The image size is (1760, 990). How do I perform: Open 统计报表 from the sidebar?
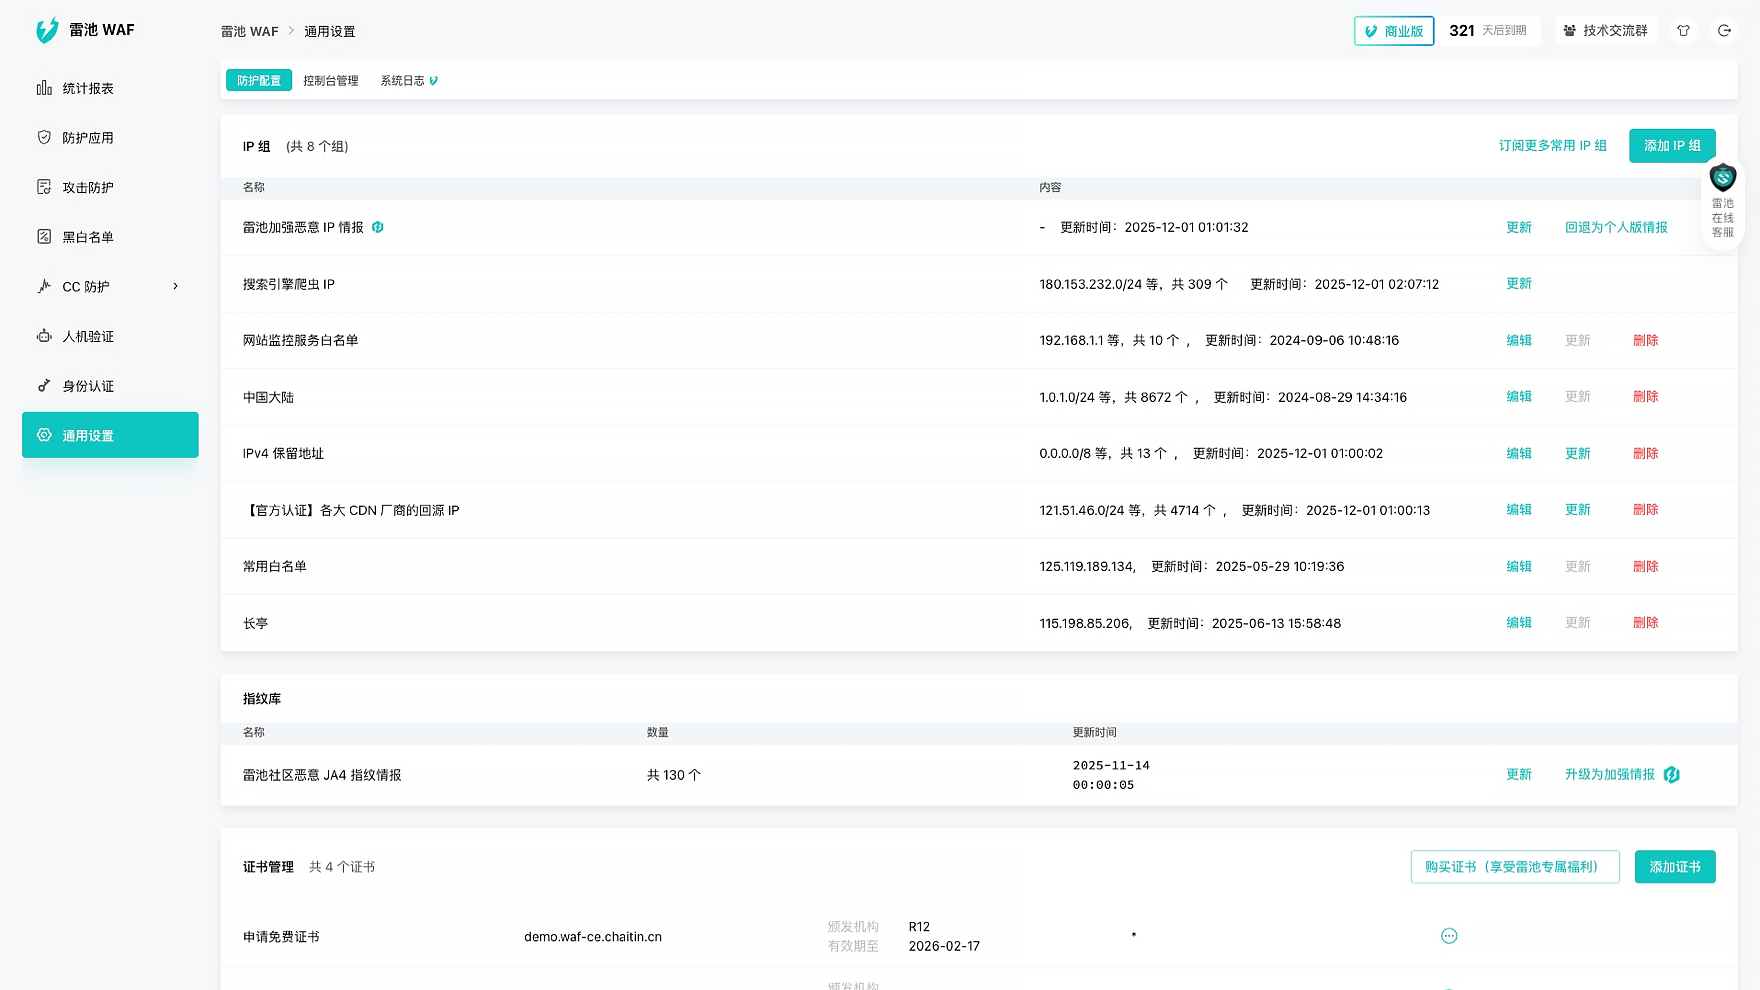[88, 89]
